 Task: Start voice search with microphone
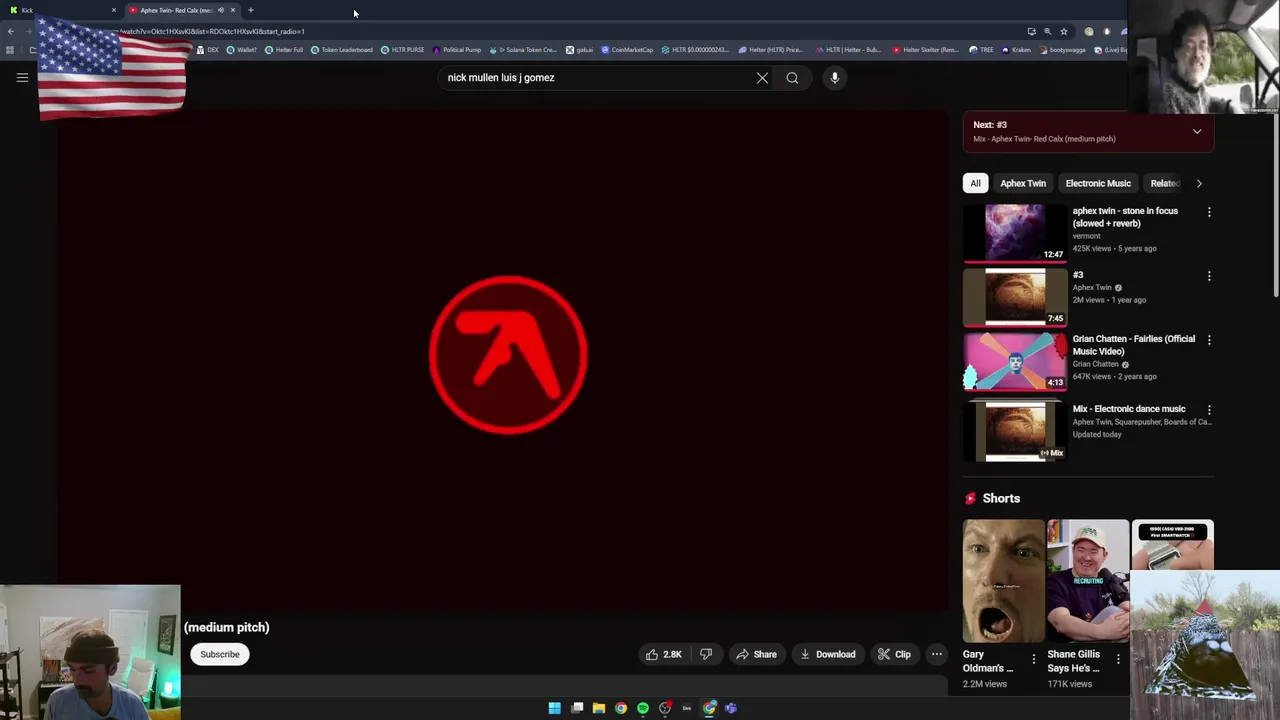pyautogui.click(x=834, y=78)
